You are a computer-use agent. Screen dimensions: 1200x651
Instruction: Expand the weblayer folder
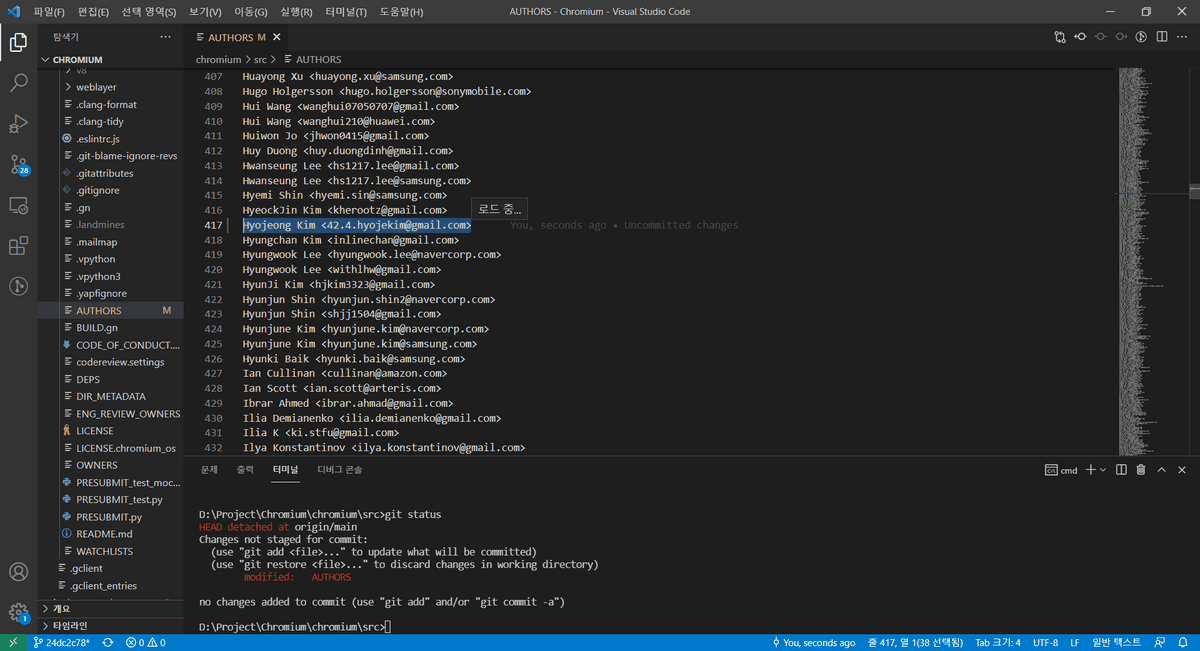[110, 87]
